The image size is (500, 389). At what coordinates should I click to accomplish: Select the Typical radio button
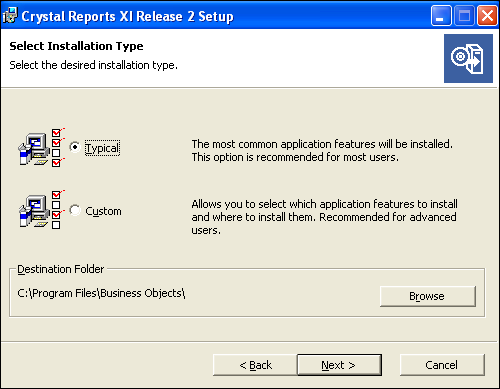(75, 147)
